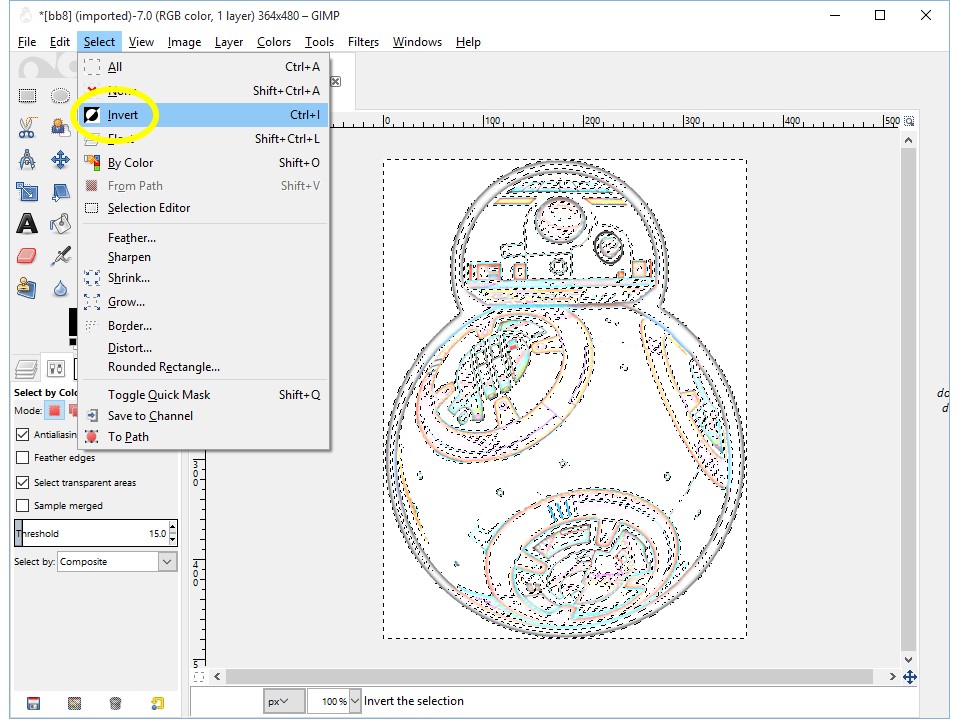This screenshot has height=720, width=960.
Task: Uncheck Select transparent areas
Action: coord(23,482)
